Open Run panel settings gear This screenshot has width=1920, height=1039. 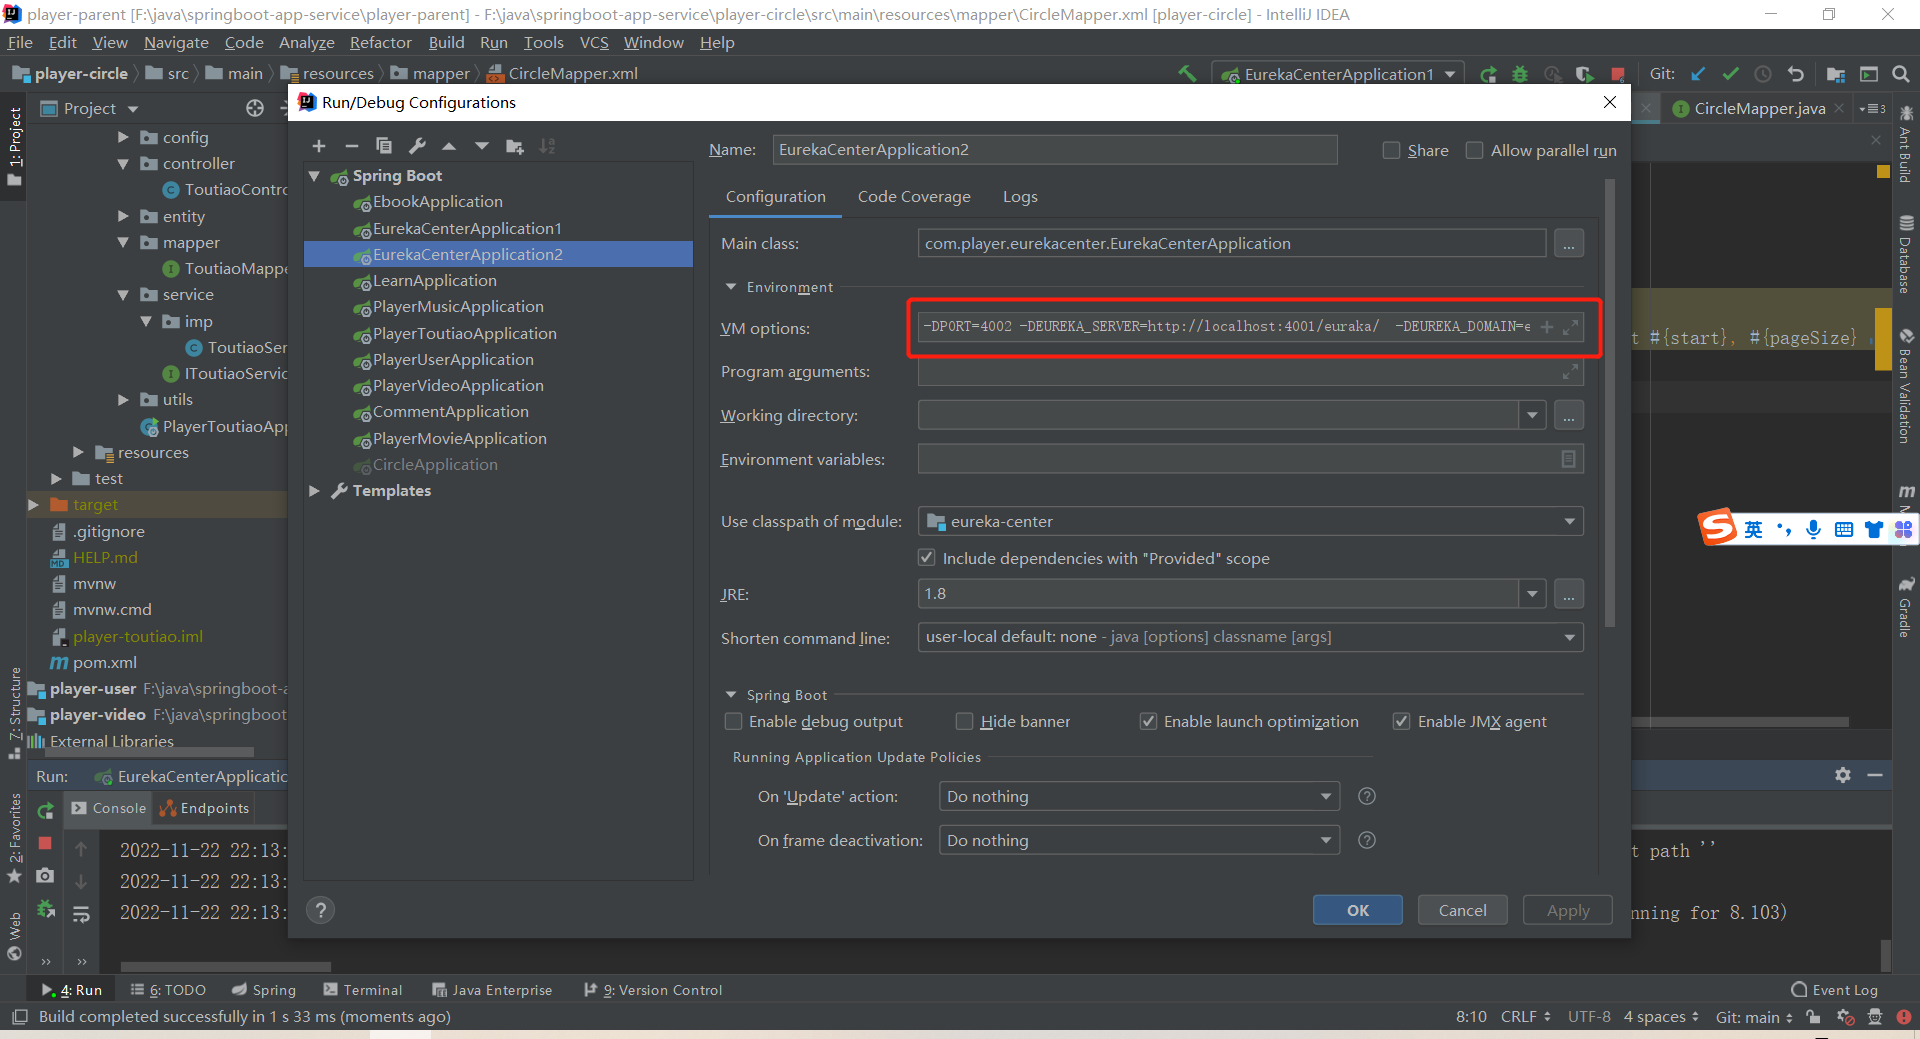(1843, 775)
